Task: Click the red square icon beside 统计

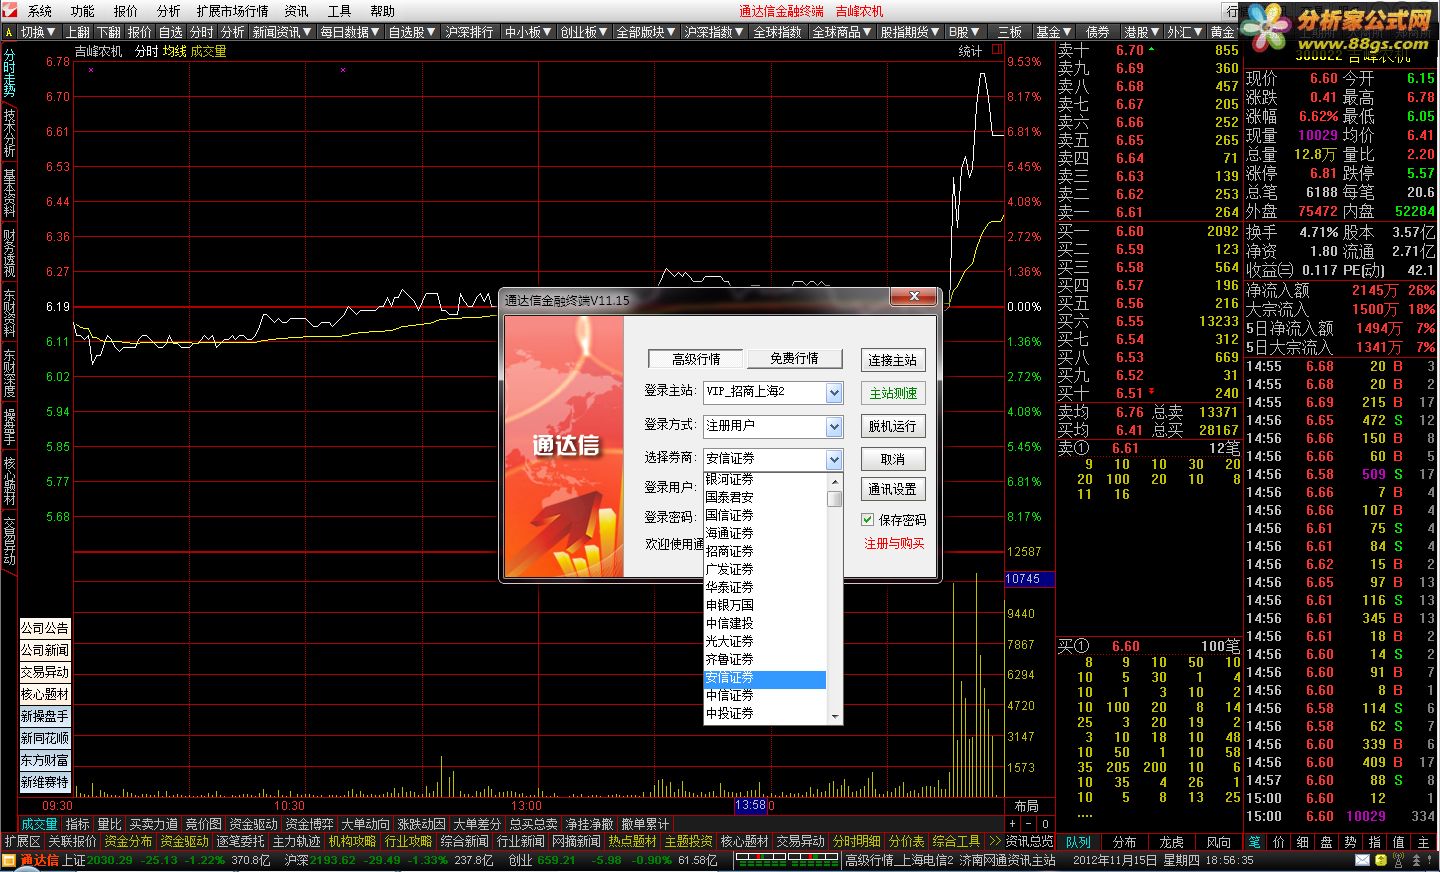Action: pyautogui.click(x=997, y=50)
